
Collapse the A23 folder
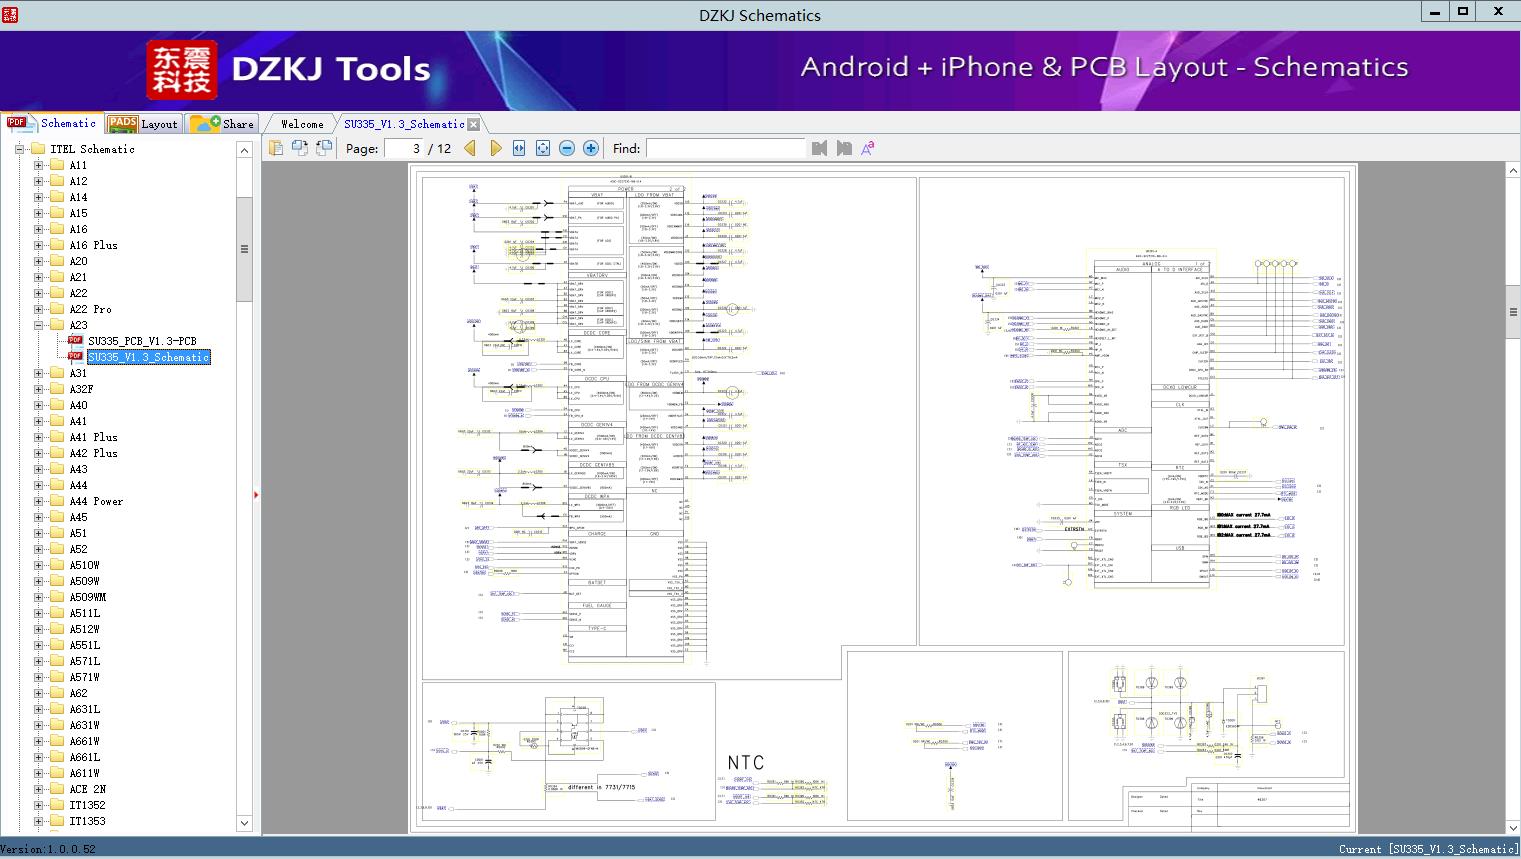pyautogui.click(x=39, y=325)
